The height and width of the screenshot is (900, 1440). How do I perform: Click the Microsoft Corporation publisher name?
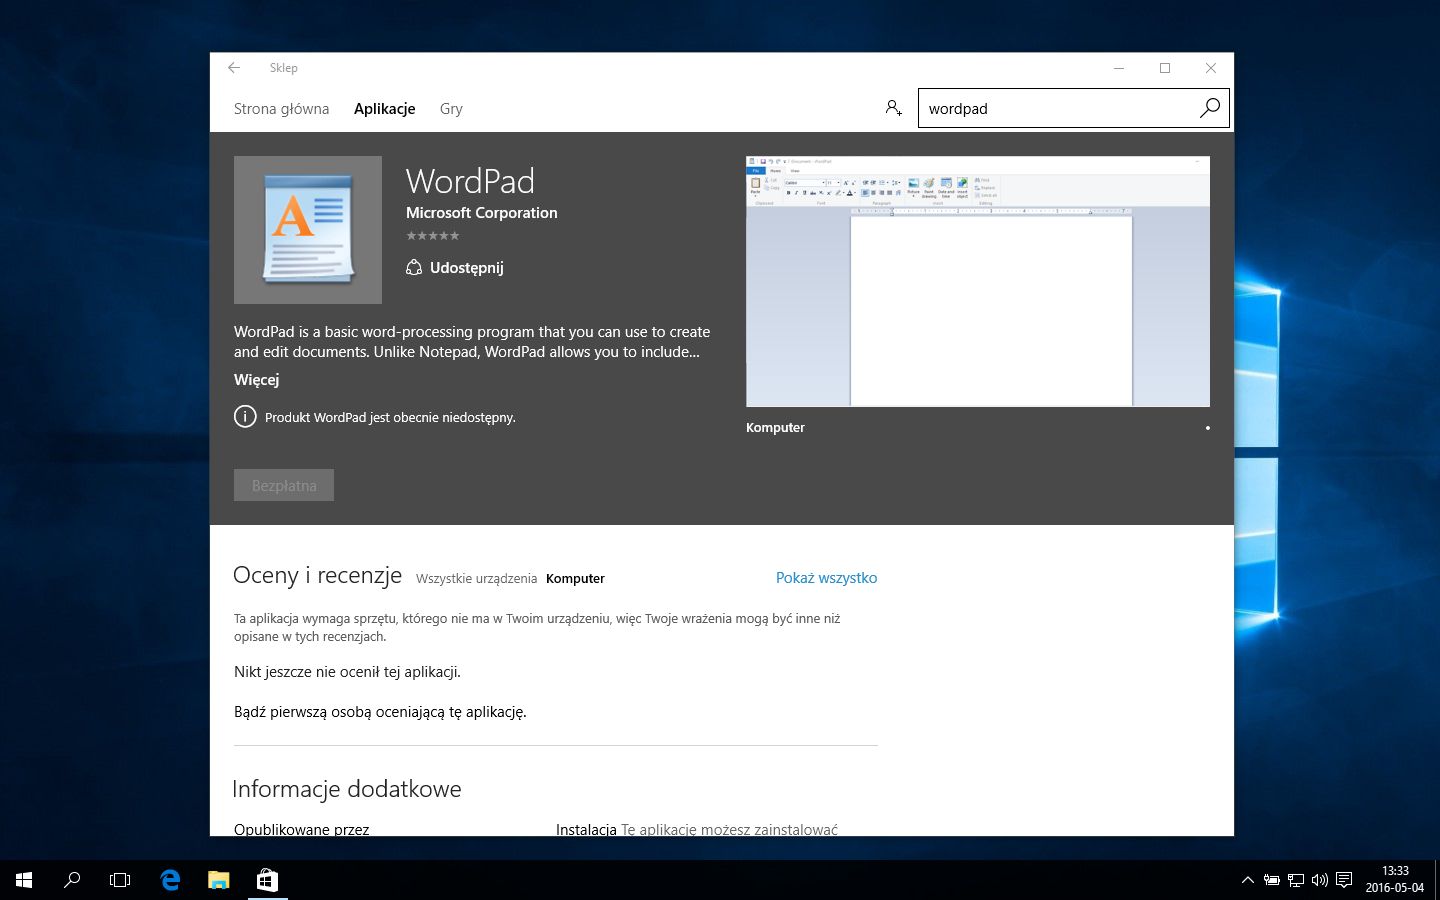(x=482, y=212)
